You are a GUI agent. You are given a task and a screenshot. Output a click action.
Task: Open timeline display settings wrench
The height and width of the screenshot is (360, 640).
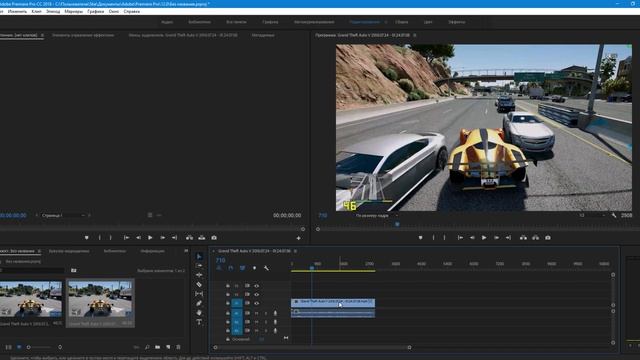266,268
